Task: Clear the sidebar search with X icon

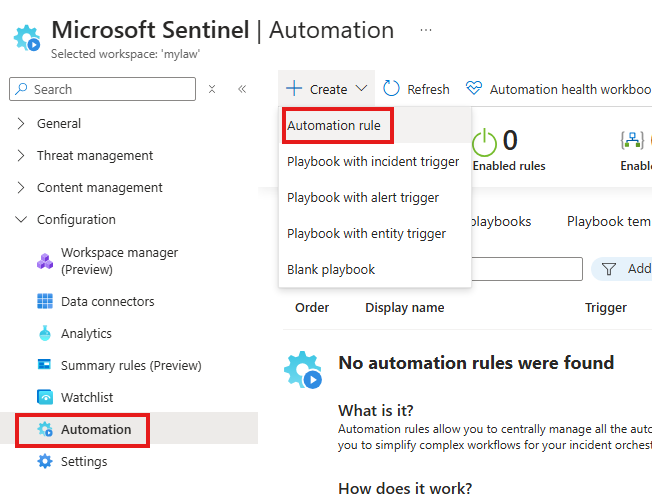Action: (x=212, y=89)
